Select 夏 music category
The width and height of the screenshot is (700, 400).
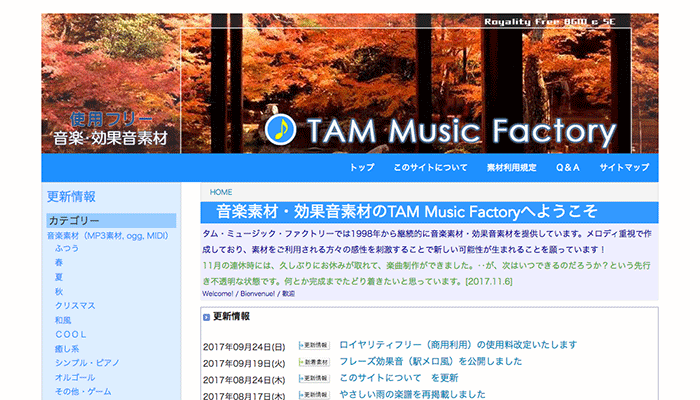[x=59, y=277]
